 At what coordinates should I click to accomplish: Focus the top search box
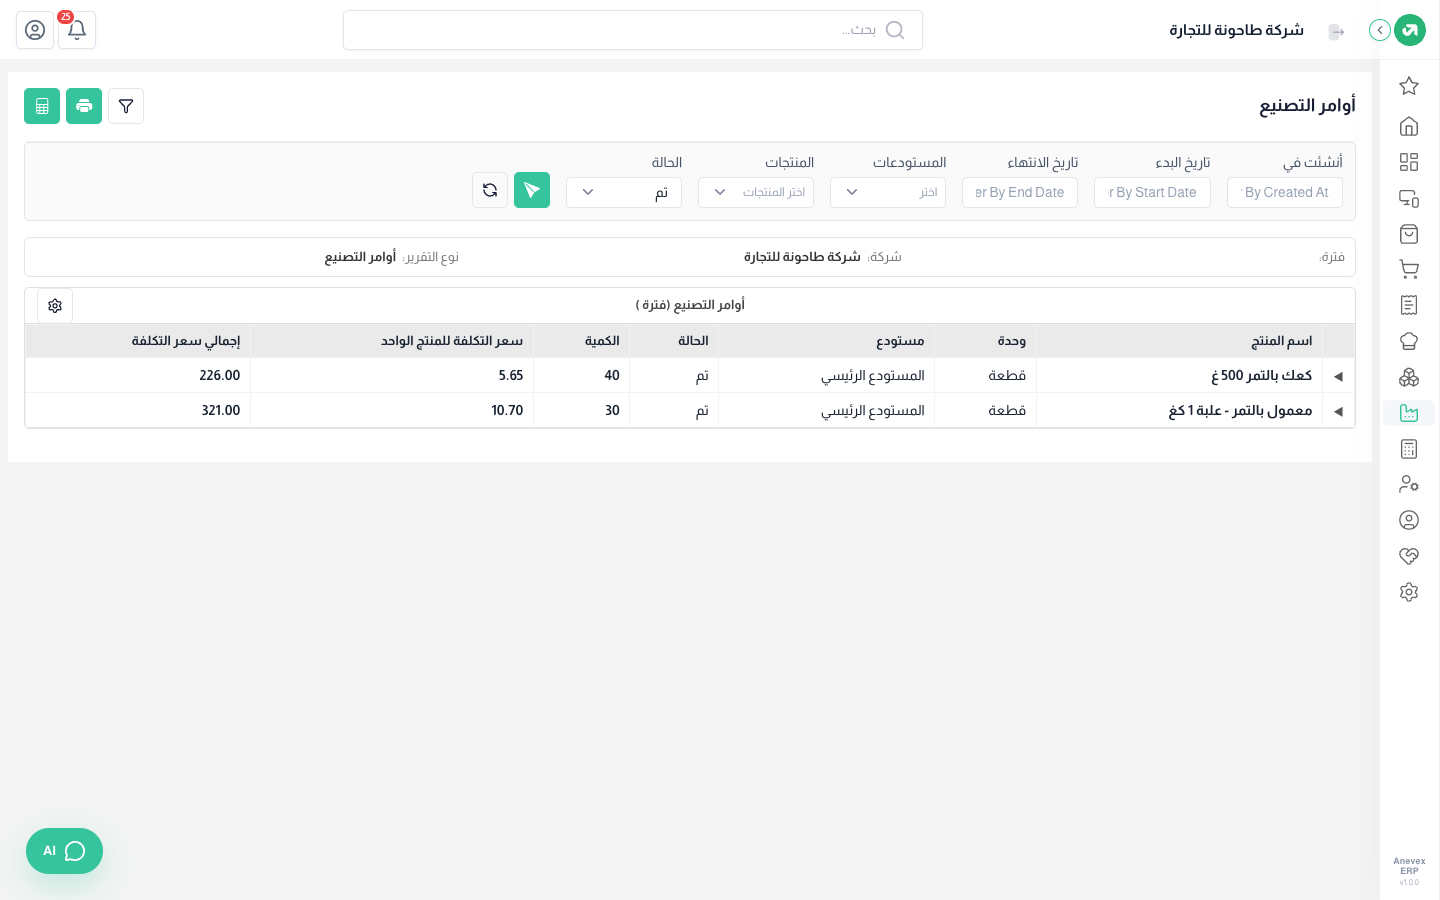coord(633,30)
